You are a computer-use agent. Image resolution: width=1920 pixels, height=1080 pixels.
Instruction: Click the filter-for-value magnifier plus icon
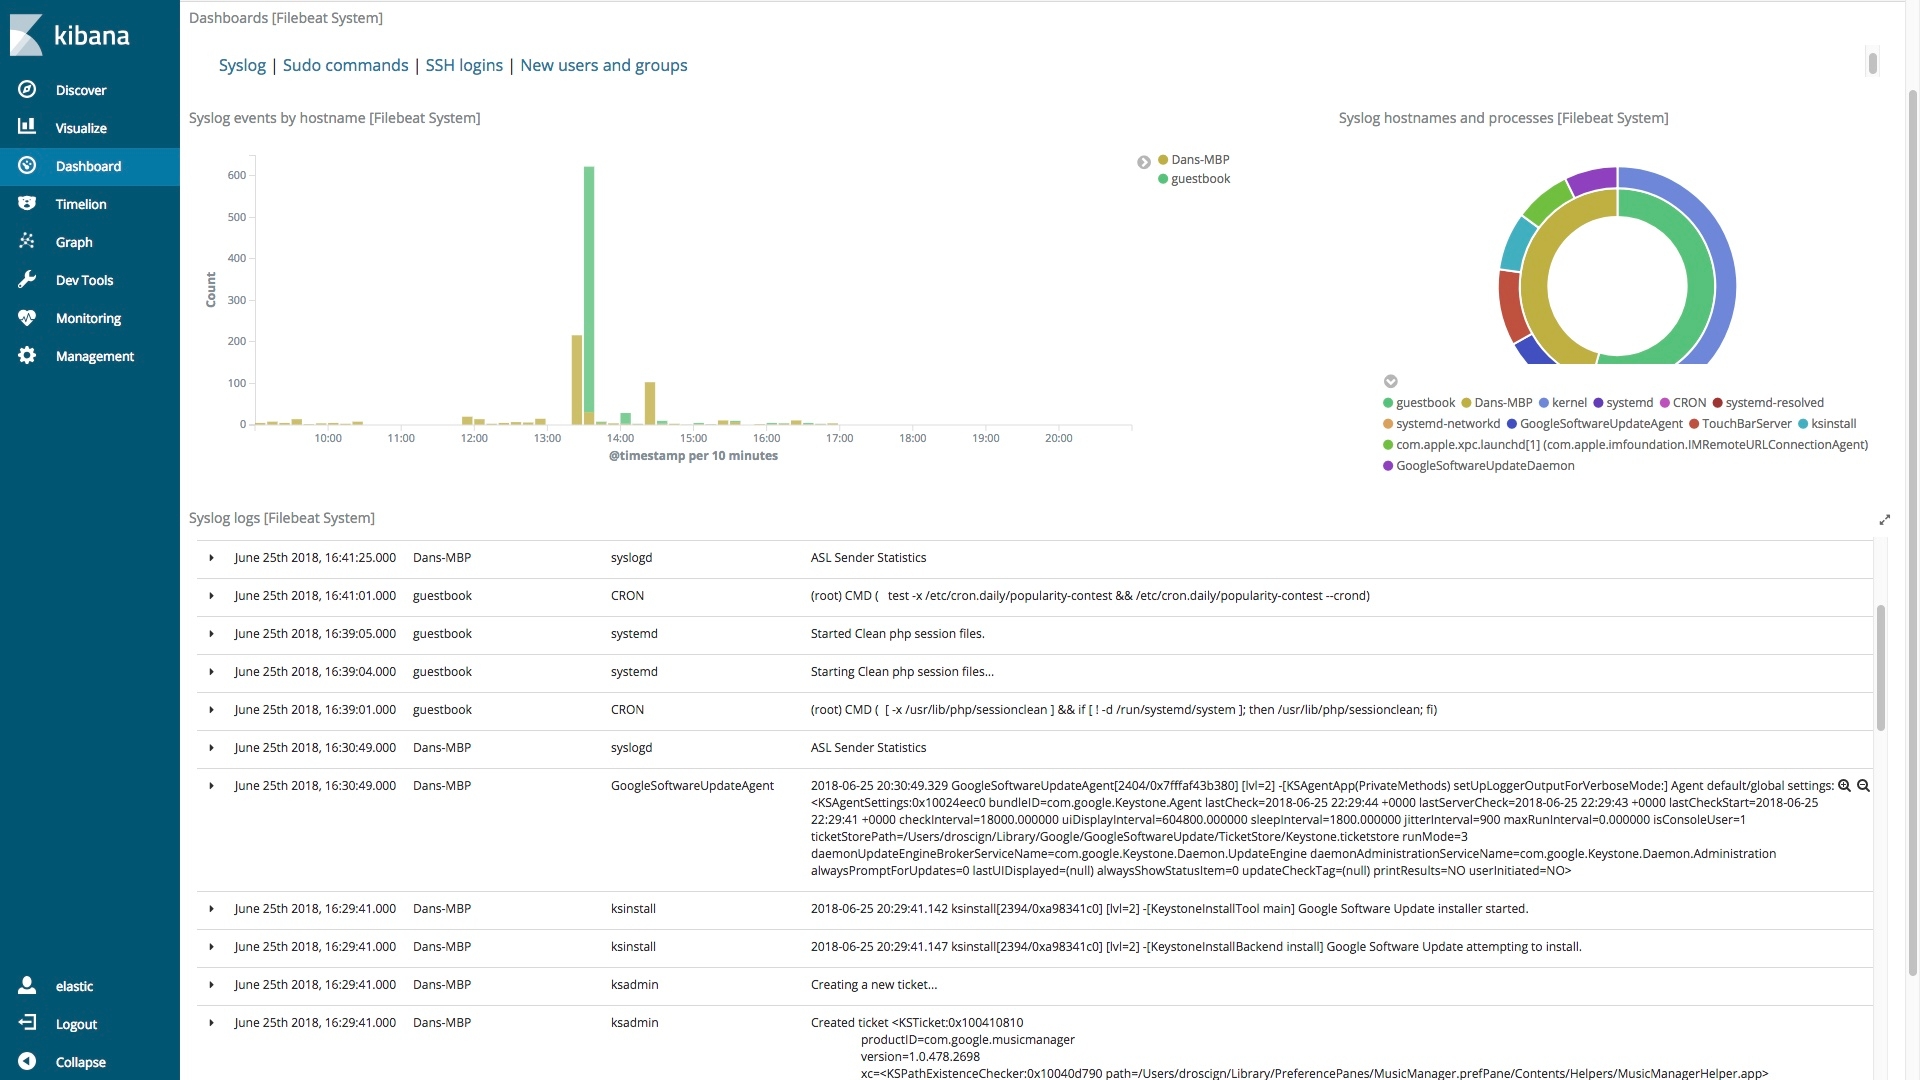[x=1844, y=785]
